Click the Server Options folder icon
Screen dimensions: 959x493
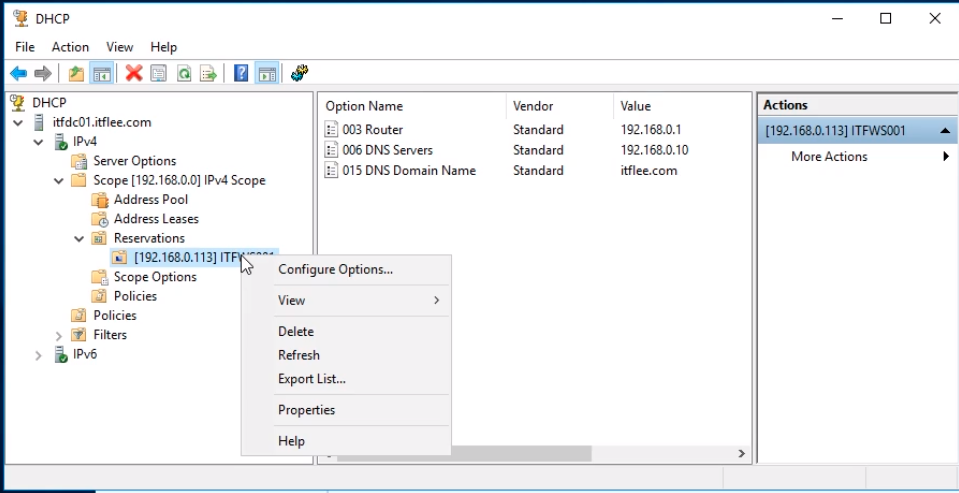(x=79, y=161)
